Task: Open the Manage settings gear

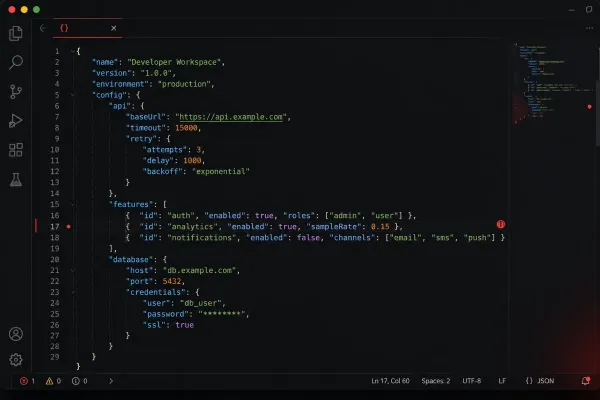Action: 16,360
